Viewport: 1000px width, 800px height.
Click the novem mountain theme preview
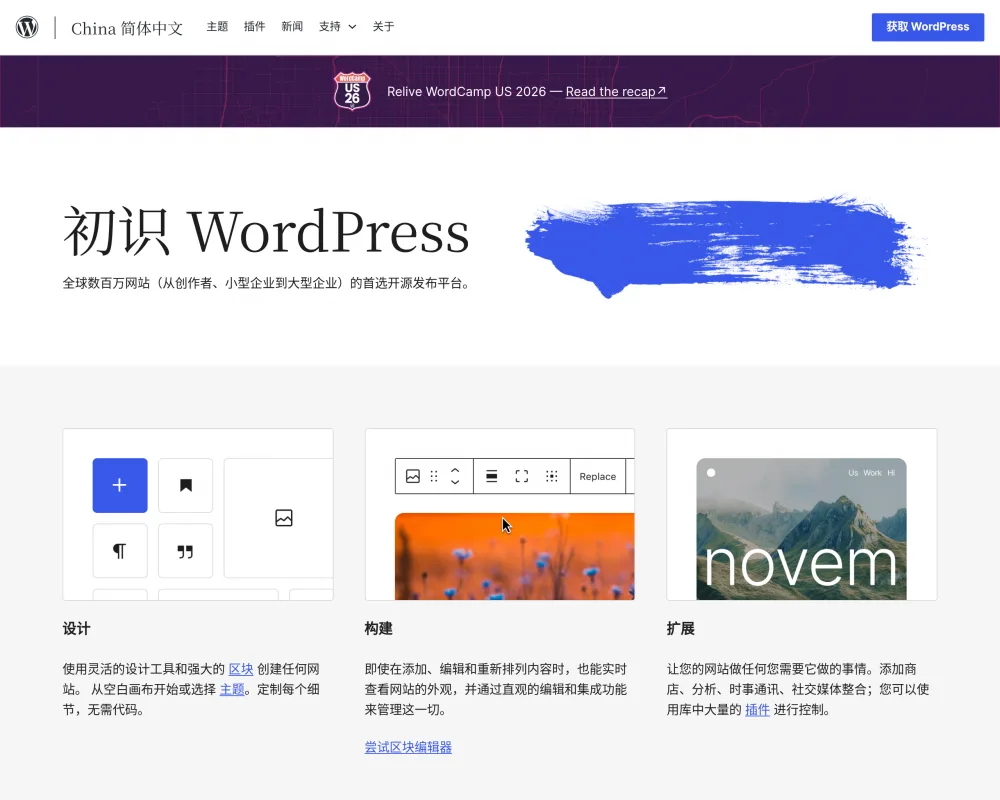[801, 529]
